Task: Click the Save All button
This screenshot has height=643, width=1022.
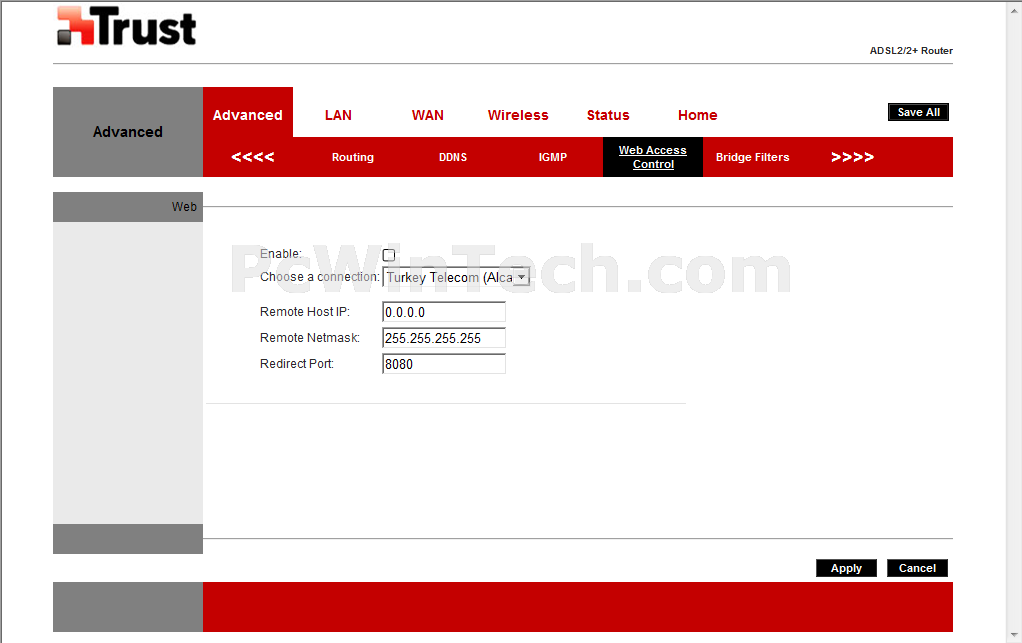Action: [918, 112]
